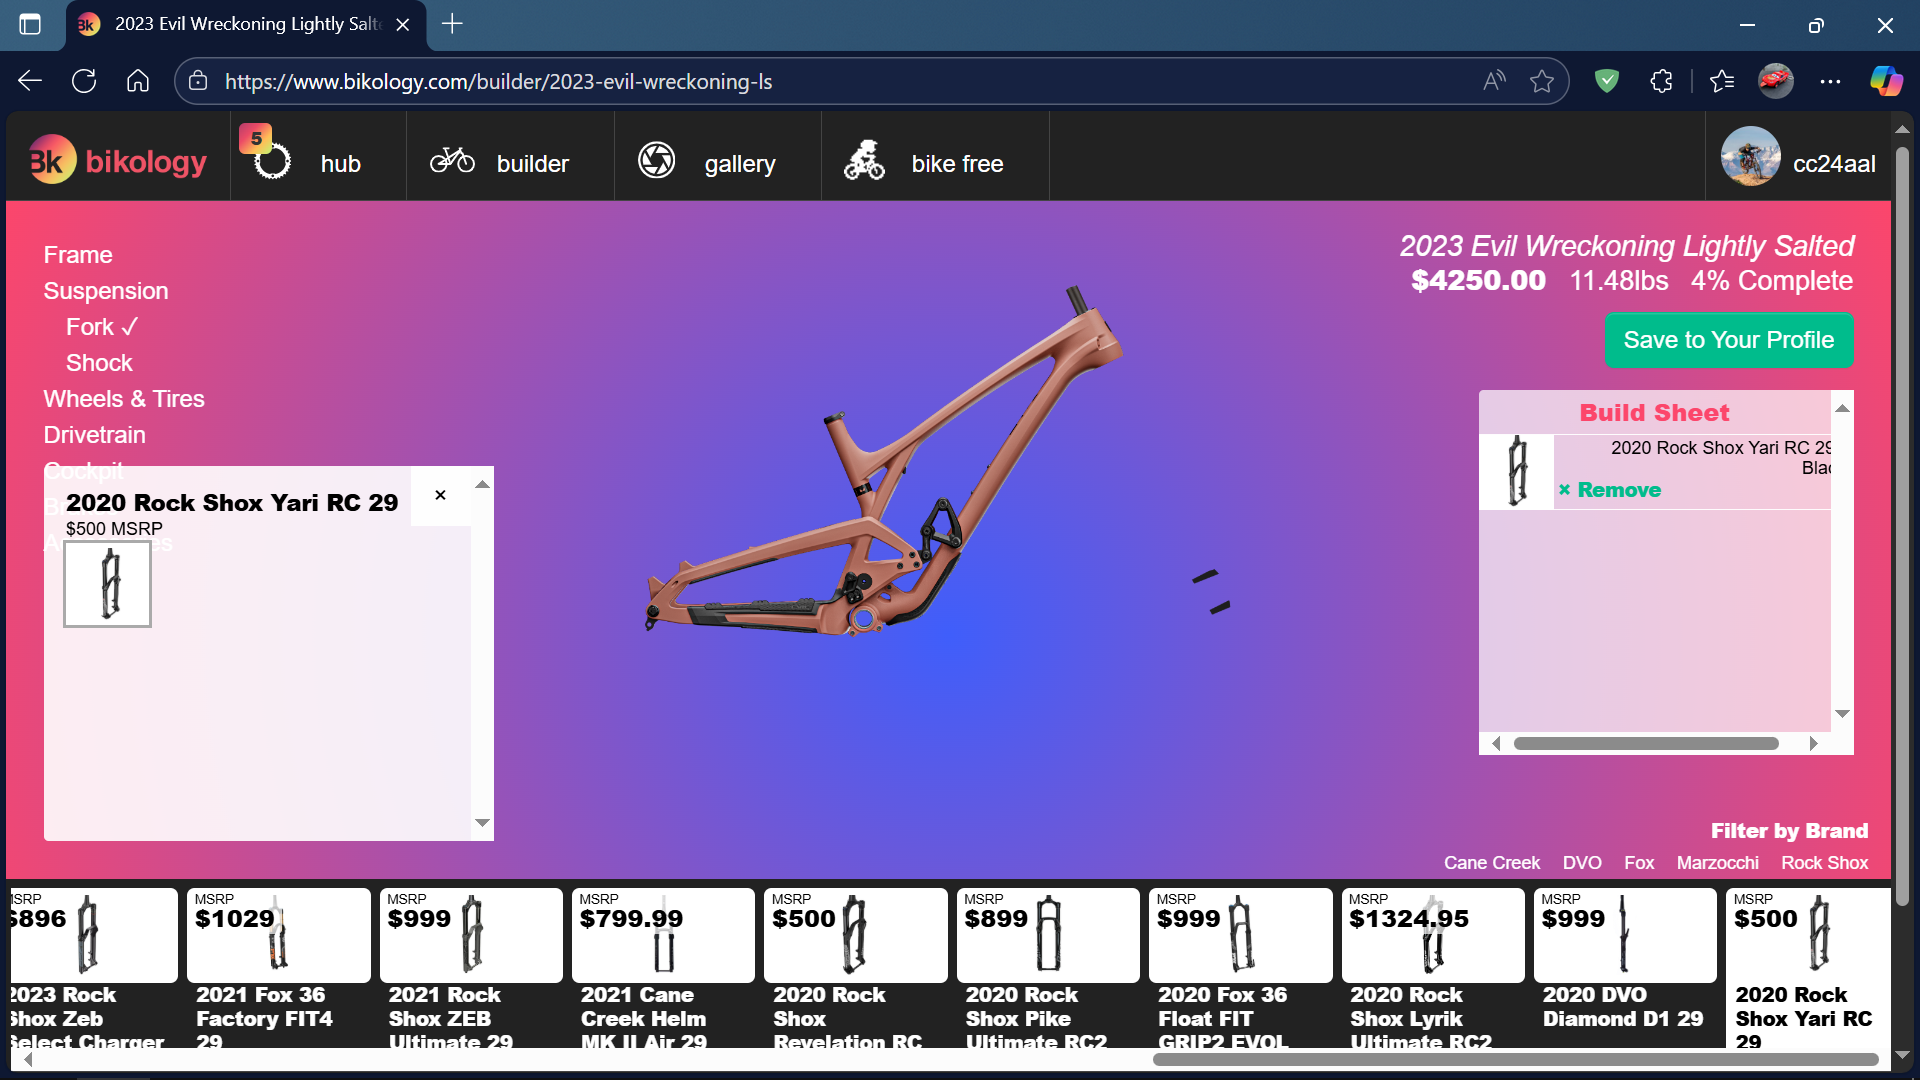The height and width of the screenshot is (1080, 1920).
Task: Close the Rock Shox Yari popup
Action: click(440, 496)
